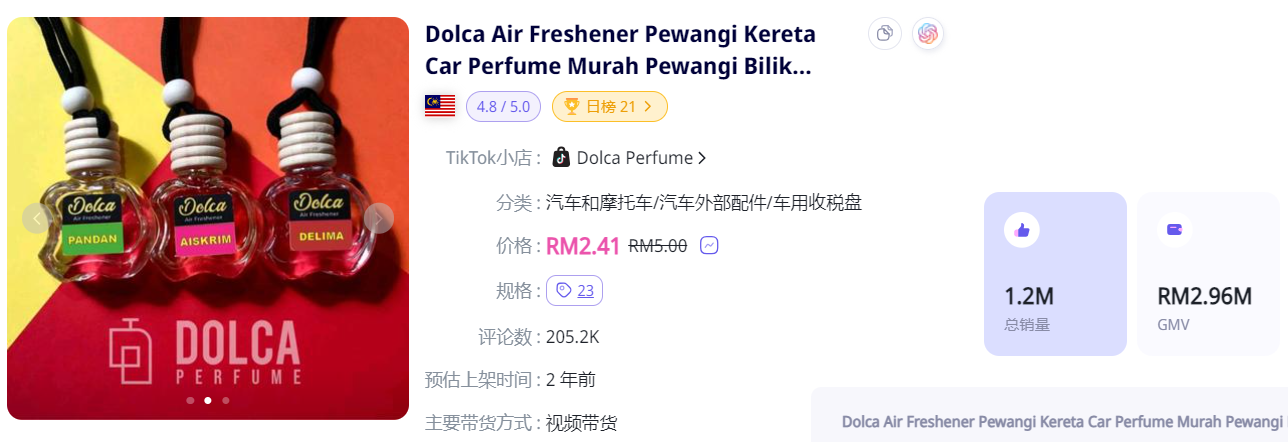
Task: Expand the 日榜 21 ranking badge
Action: [609, 106]
